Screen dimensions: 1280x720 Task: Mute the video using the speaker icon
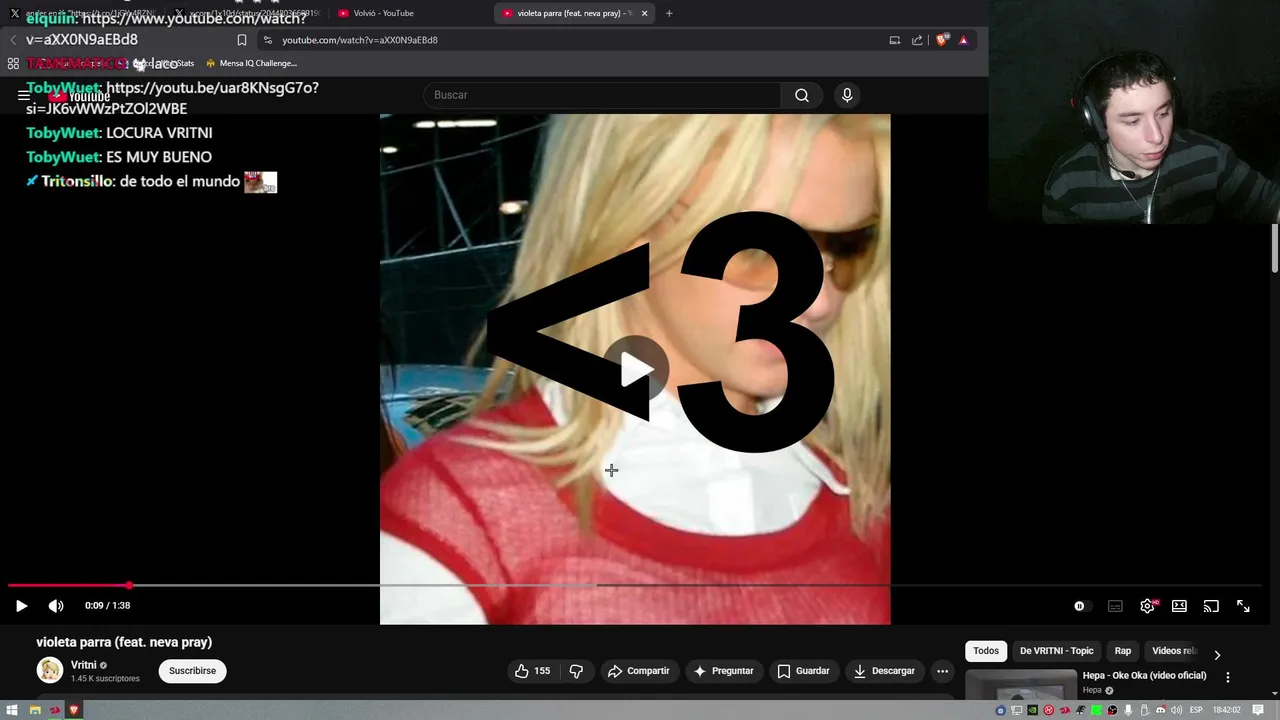(x=56, y=606)
